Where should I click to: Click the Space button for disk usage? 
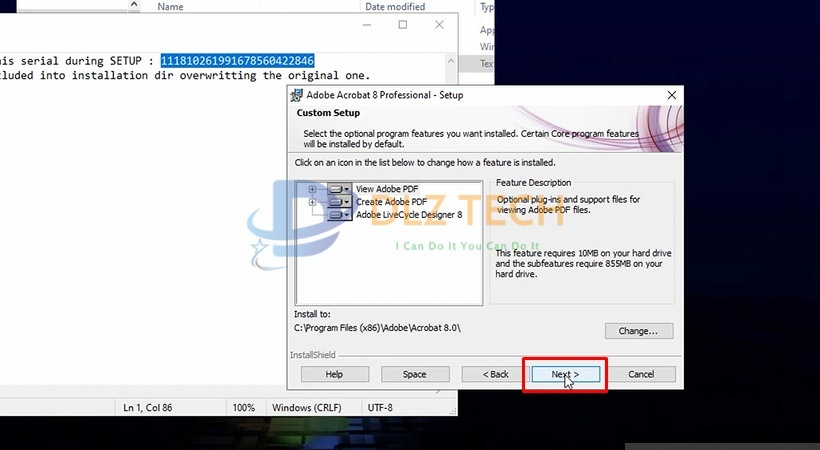click(x=415, y=374)
